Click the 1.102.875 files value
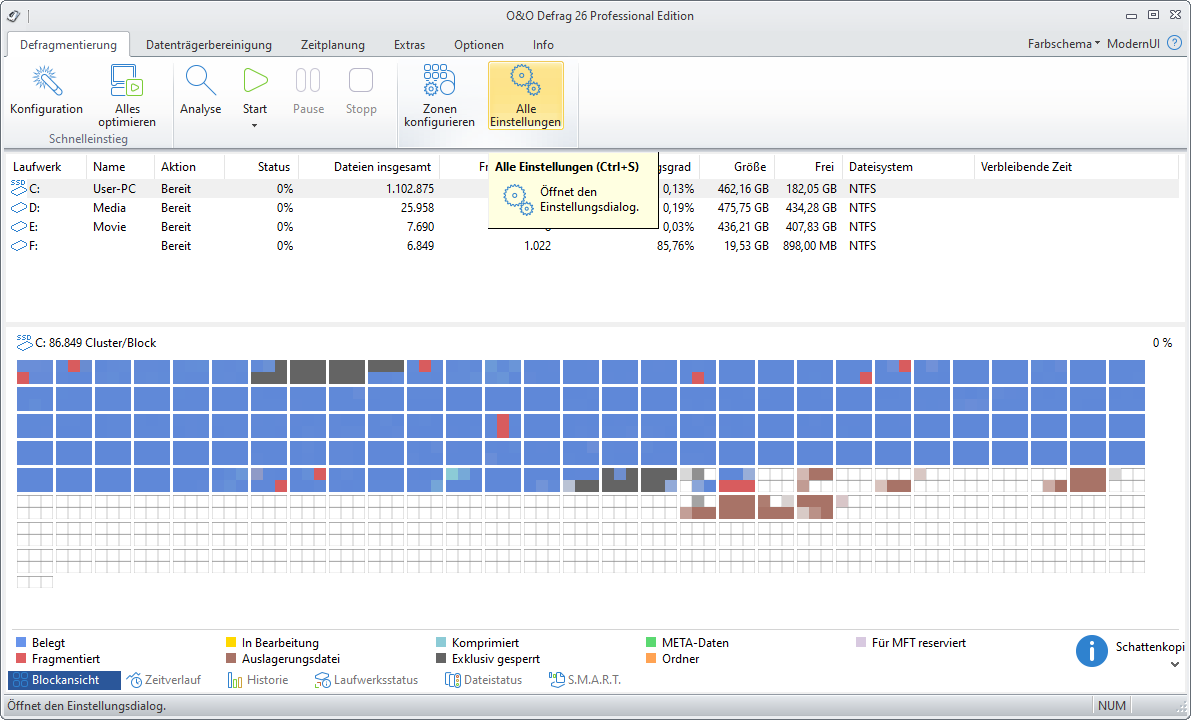 [x=410, y=188]
